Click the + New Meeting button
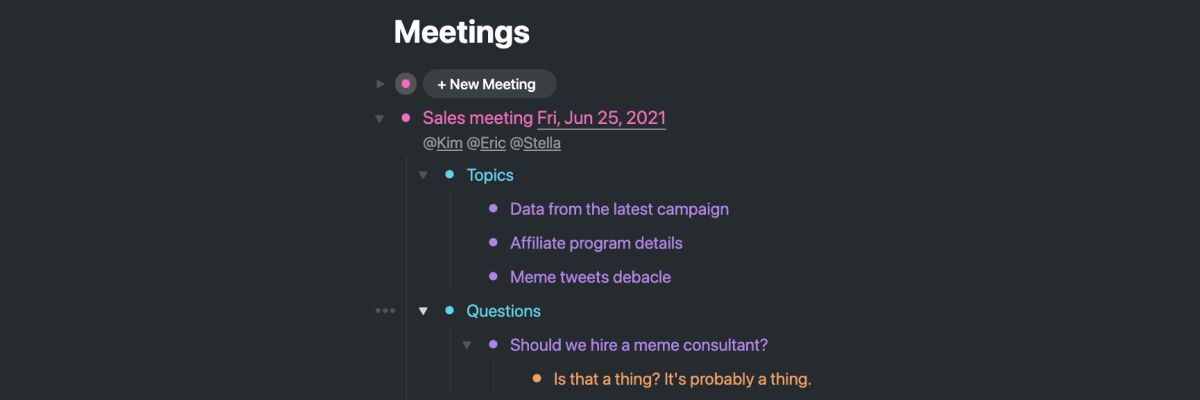 [x=489, y=84]
